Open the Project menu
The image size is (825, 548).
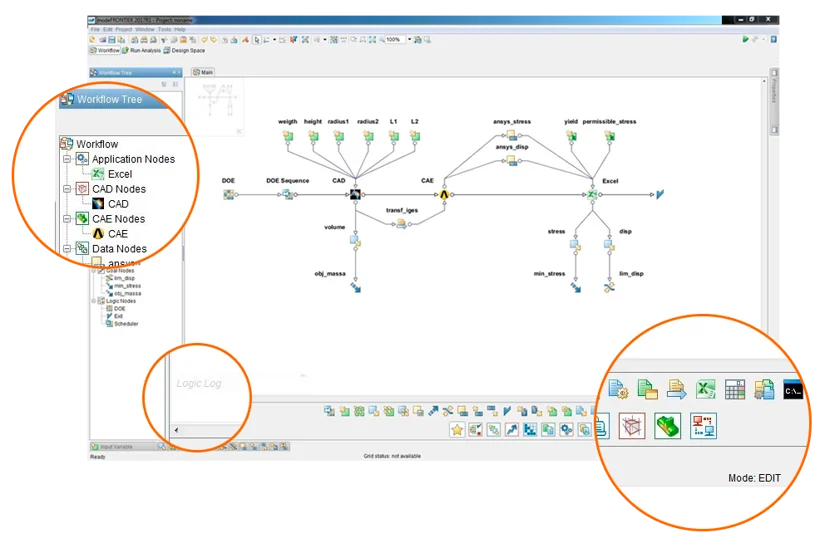coord(124,29)
